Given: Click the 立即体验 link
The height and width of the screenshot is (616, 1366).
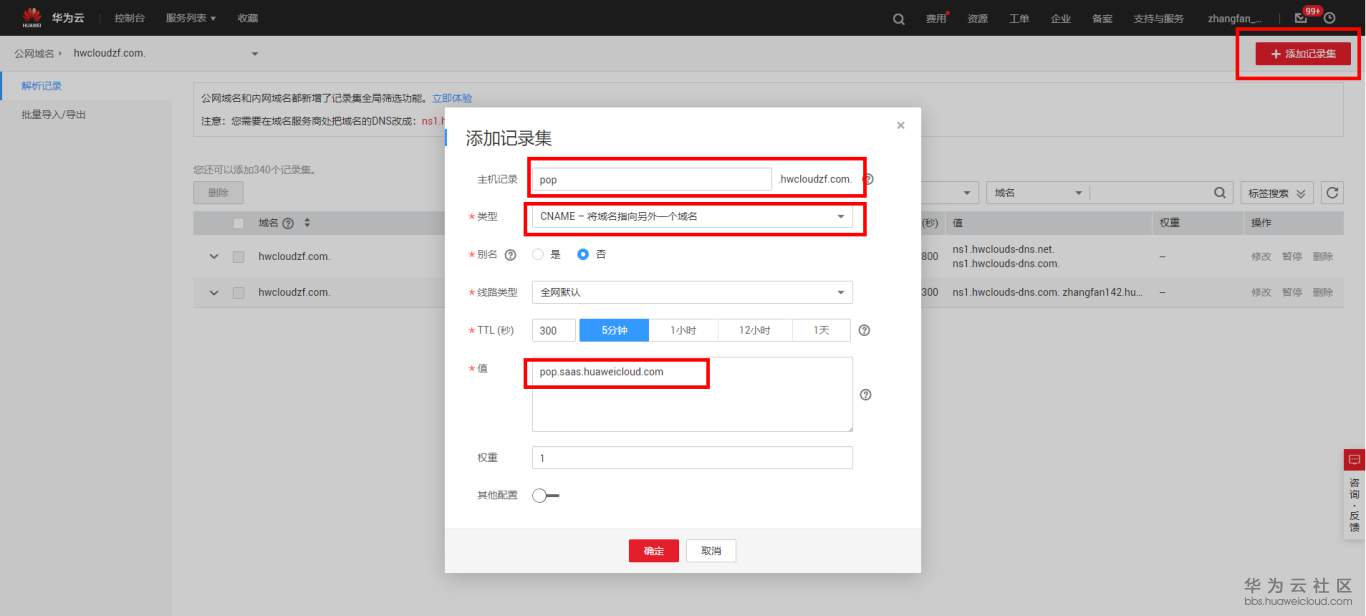Looking at the screenshot, I should point(452,99).
